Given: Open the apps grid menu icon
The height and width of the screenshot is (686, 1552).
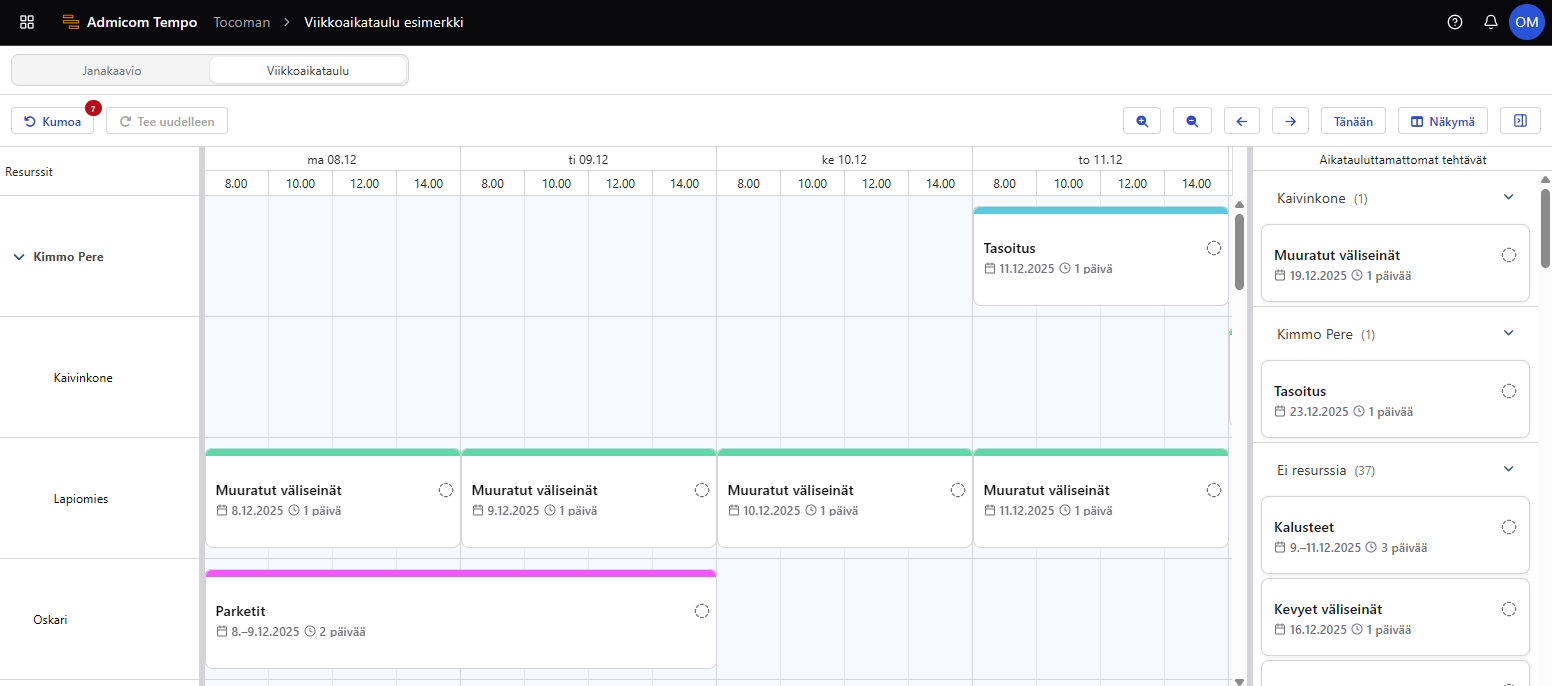Looking at the screenshot, I should [27, 22].
